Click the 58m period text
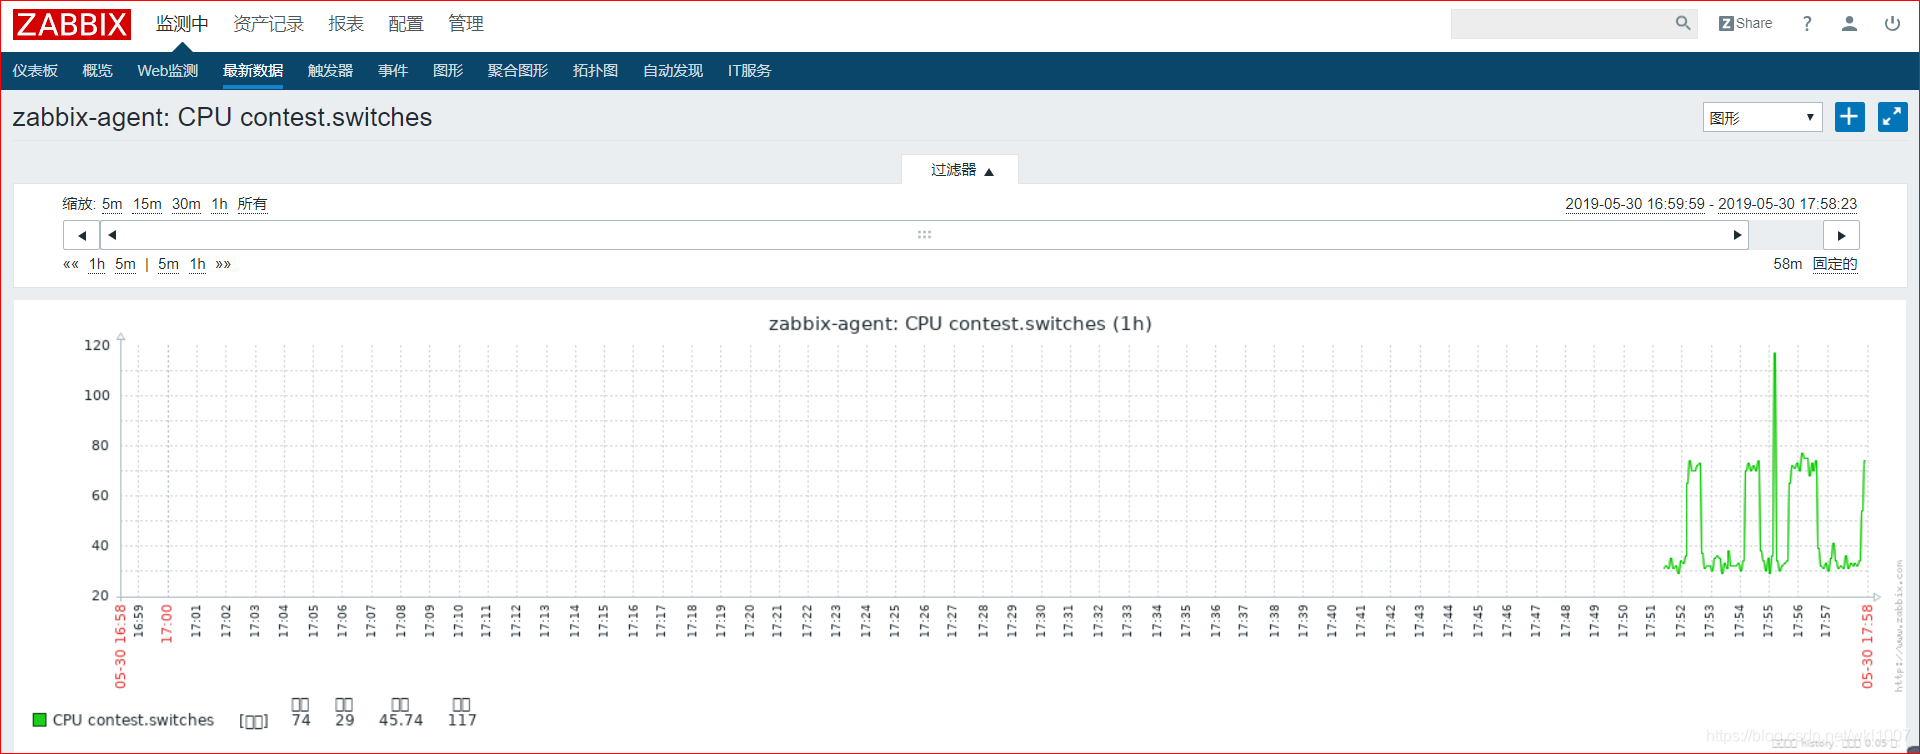Screen dimensions: 1920x754 (x=1787, y=264)
